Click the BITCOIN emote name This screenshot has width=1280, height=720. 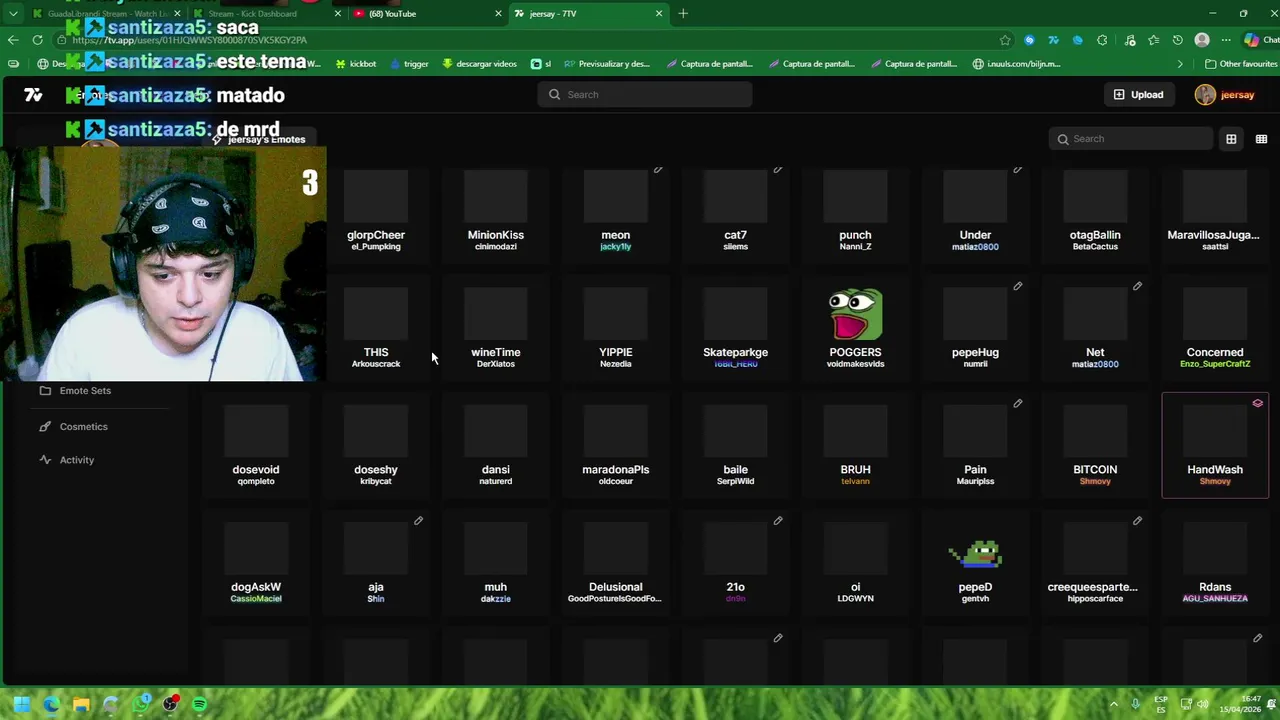pos(1095,470)
